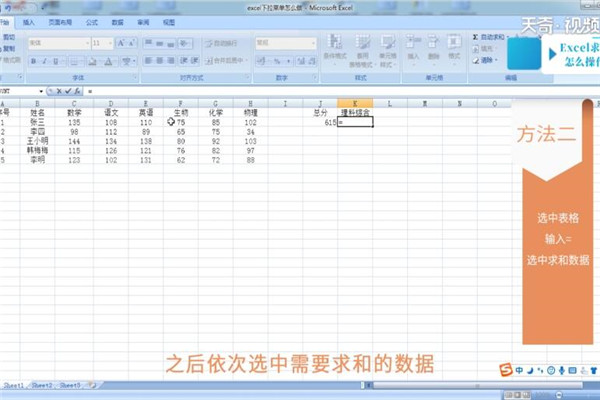The height and width of the screenshot is (400, 600).
Task: Toggle underline formatting
Action: (x=56, y=61)
